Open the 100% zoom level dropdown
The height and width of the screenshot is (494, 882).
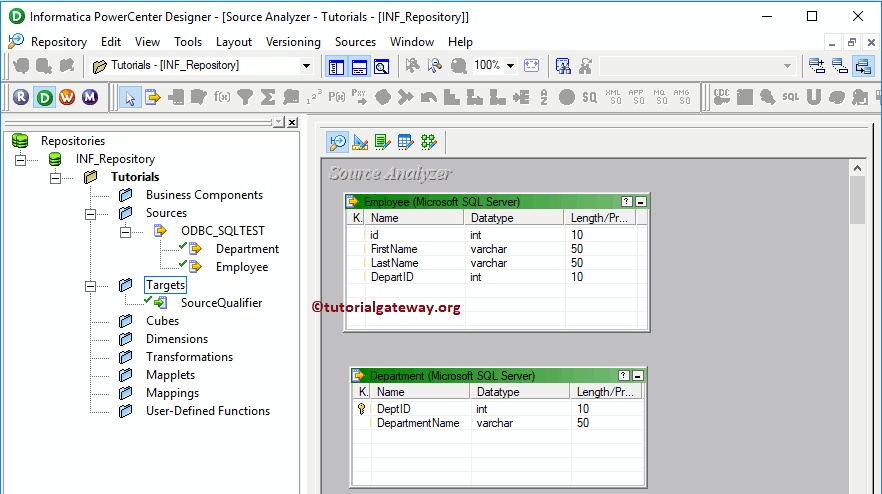tap(510, 66)
